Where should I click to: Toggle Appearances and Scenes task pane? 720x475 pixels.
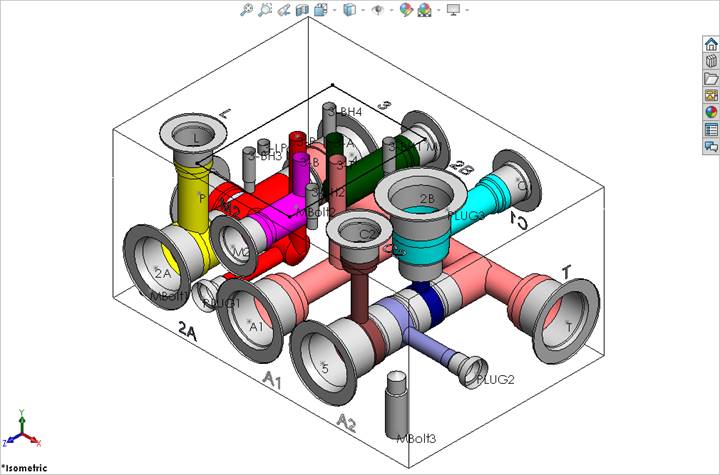(x=711, y=112)
